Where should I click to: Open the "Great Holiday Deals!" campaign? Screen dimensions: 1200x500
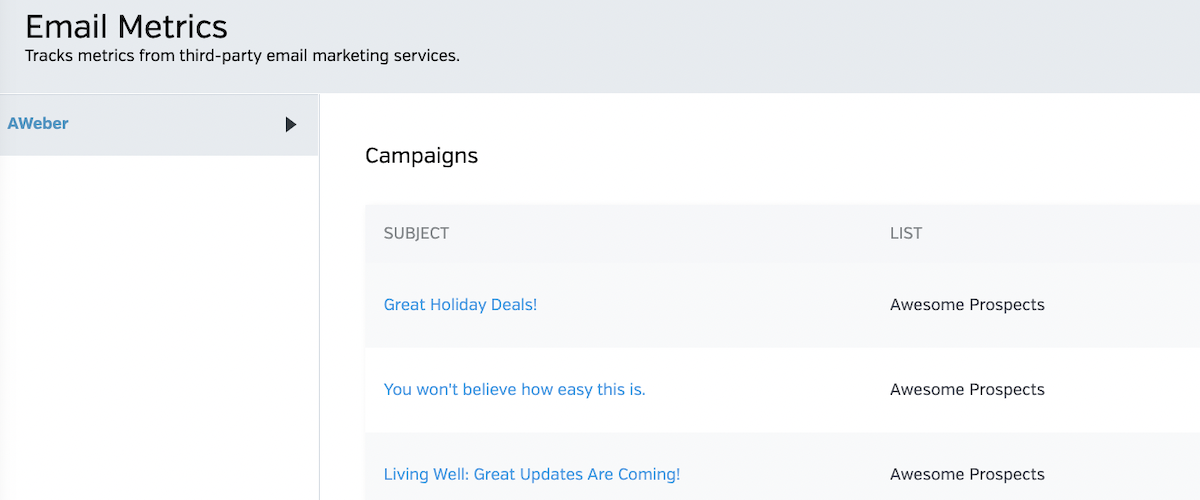460,305
